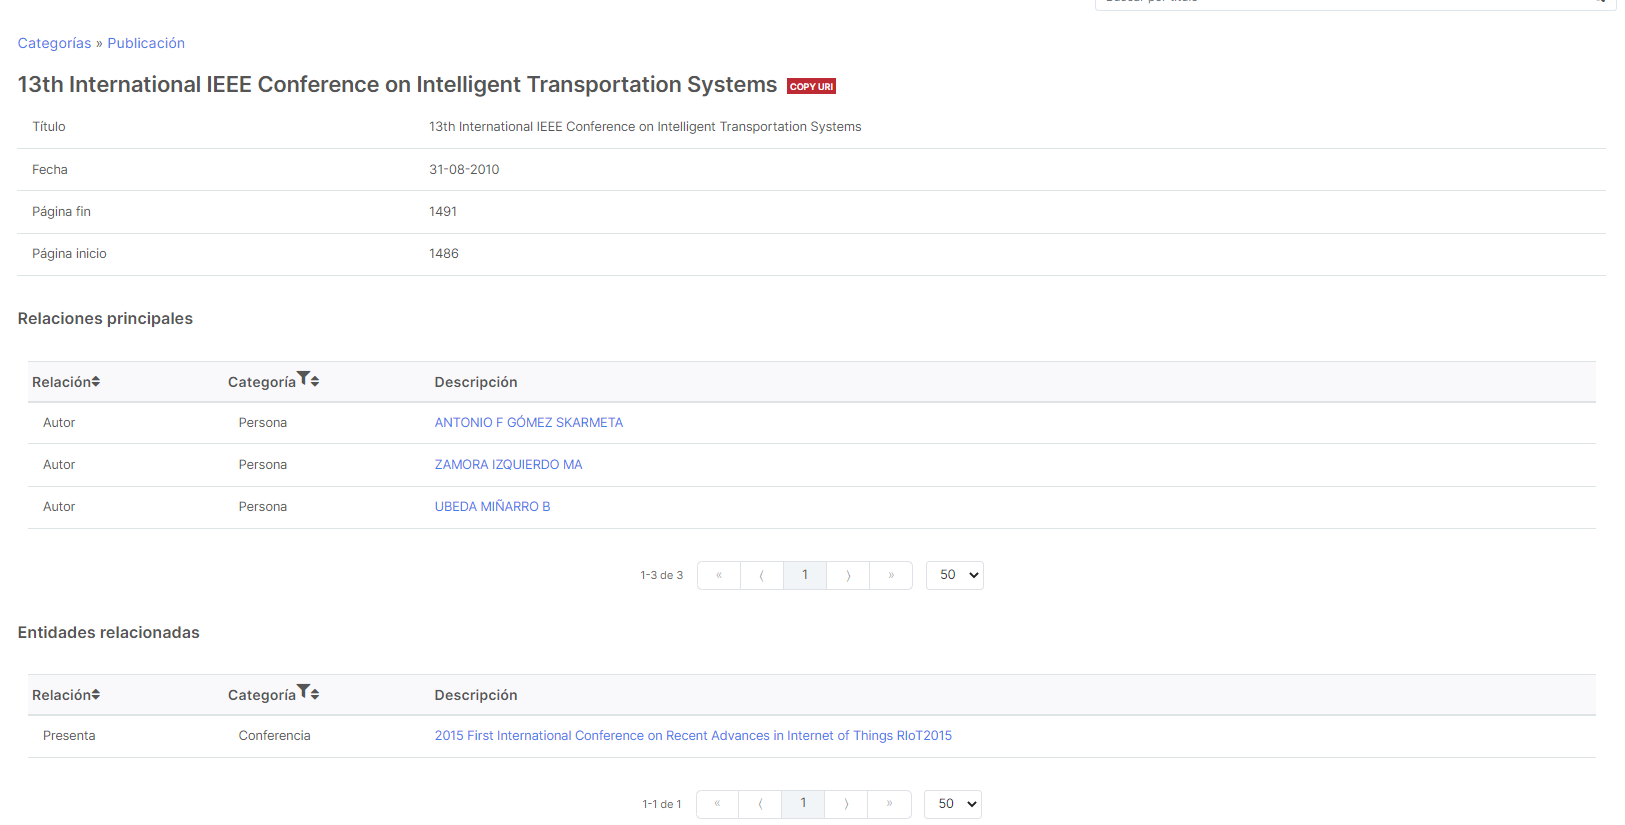
Task: Open author ZAMORA IZQUIERDO MA
Action: (x=508, y=465)
